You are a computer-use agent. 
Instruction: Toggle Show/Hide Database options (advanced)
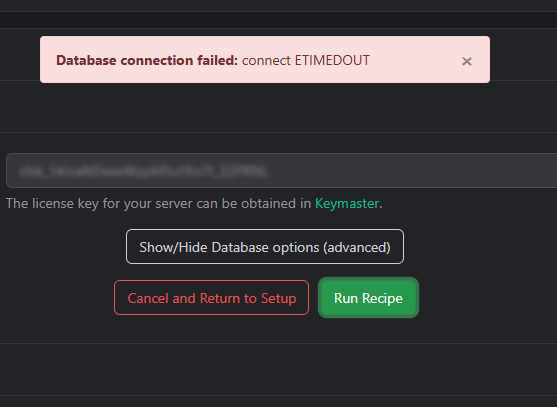point(265,247)
